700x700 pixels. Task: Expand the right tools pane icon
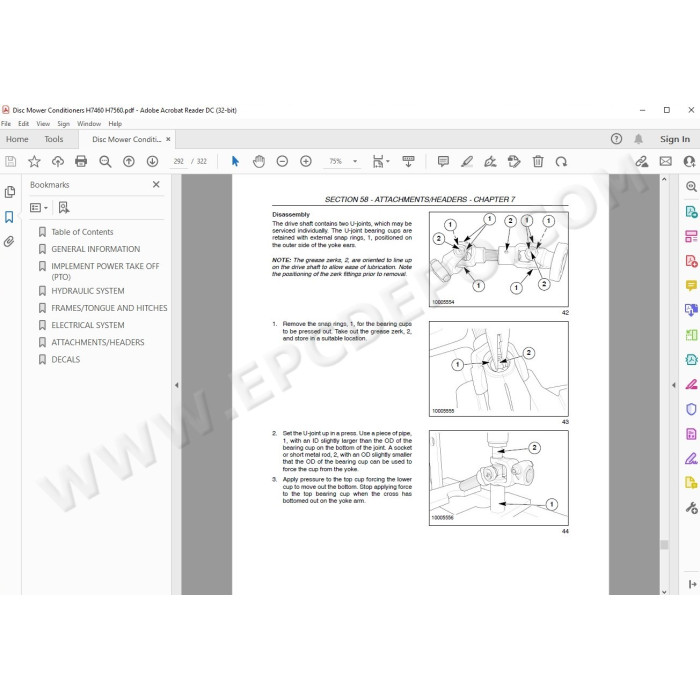(692, 584)
